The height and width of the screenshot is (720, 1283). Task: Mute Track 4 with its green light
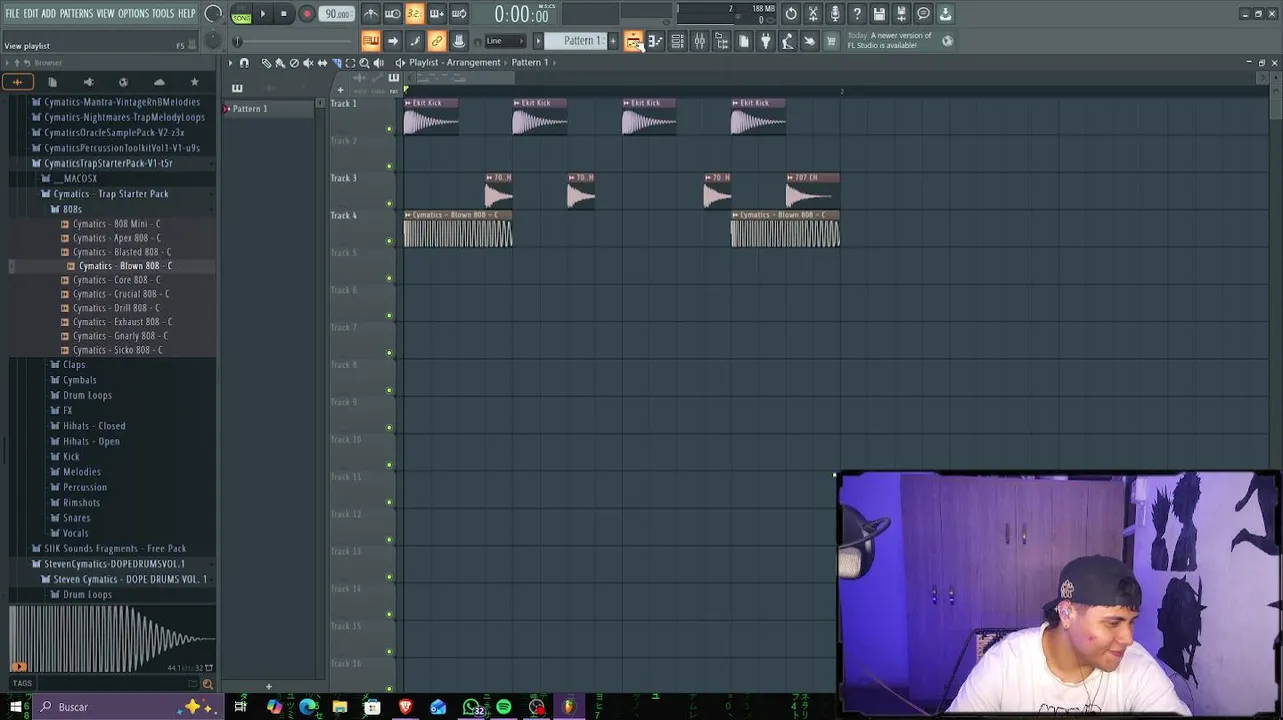389,241
